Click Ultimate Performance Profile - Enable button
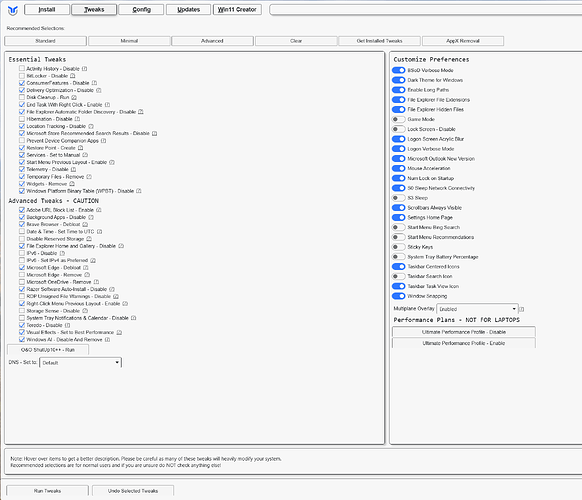 [x=464, y=343]
